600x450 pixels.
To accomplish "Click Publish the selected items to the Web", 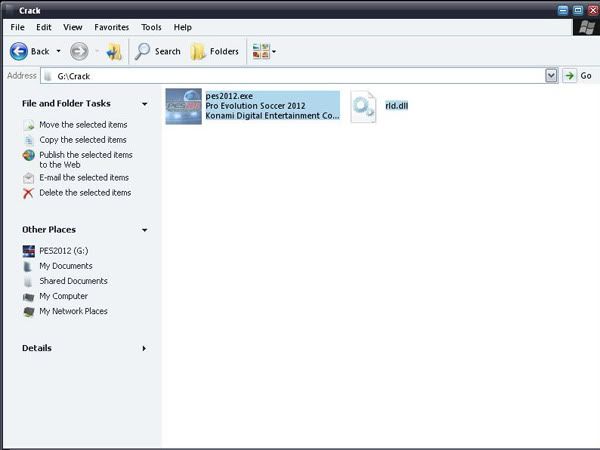I will pos(86,160).
